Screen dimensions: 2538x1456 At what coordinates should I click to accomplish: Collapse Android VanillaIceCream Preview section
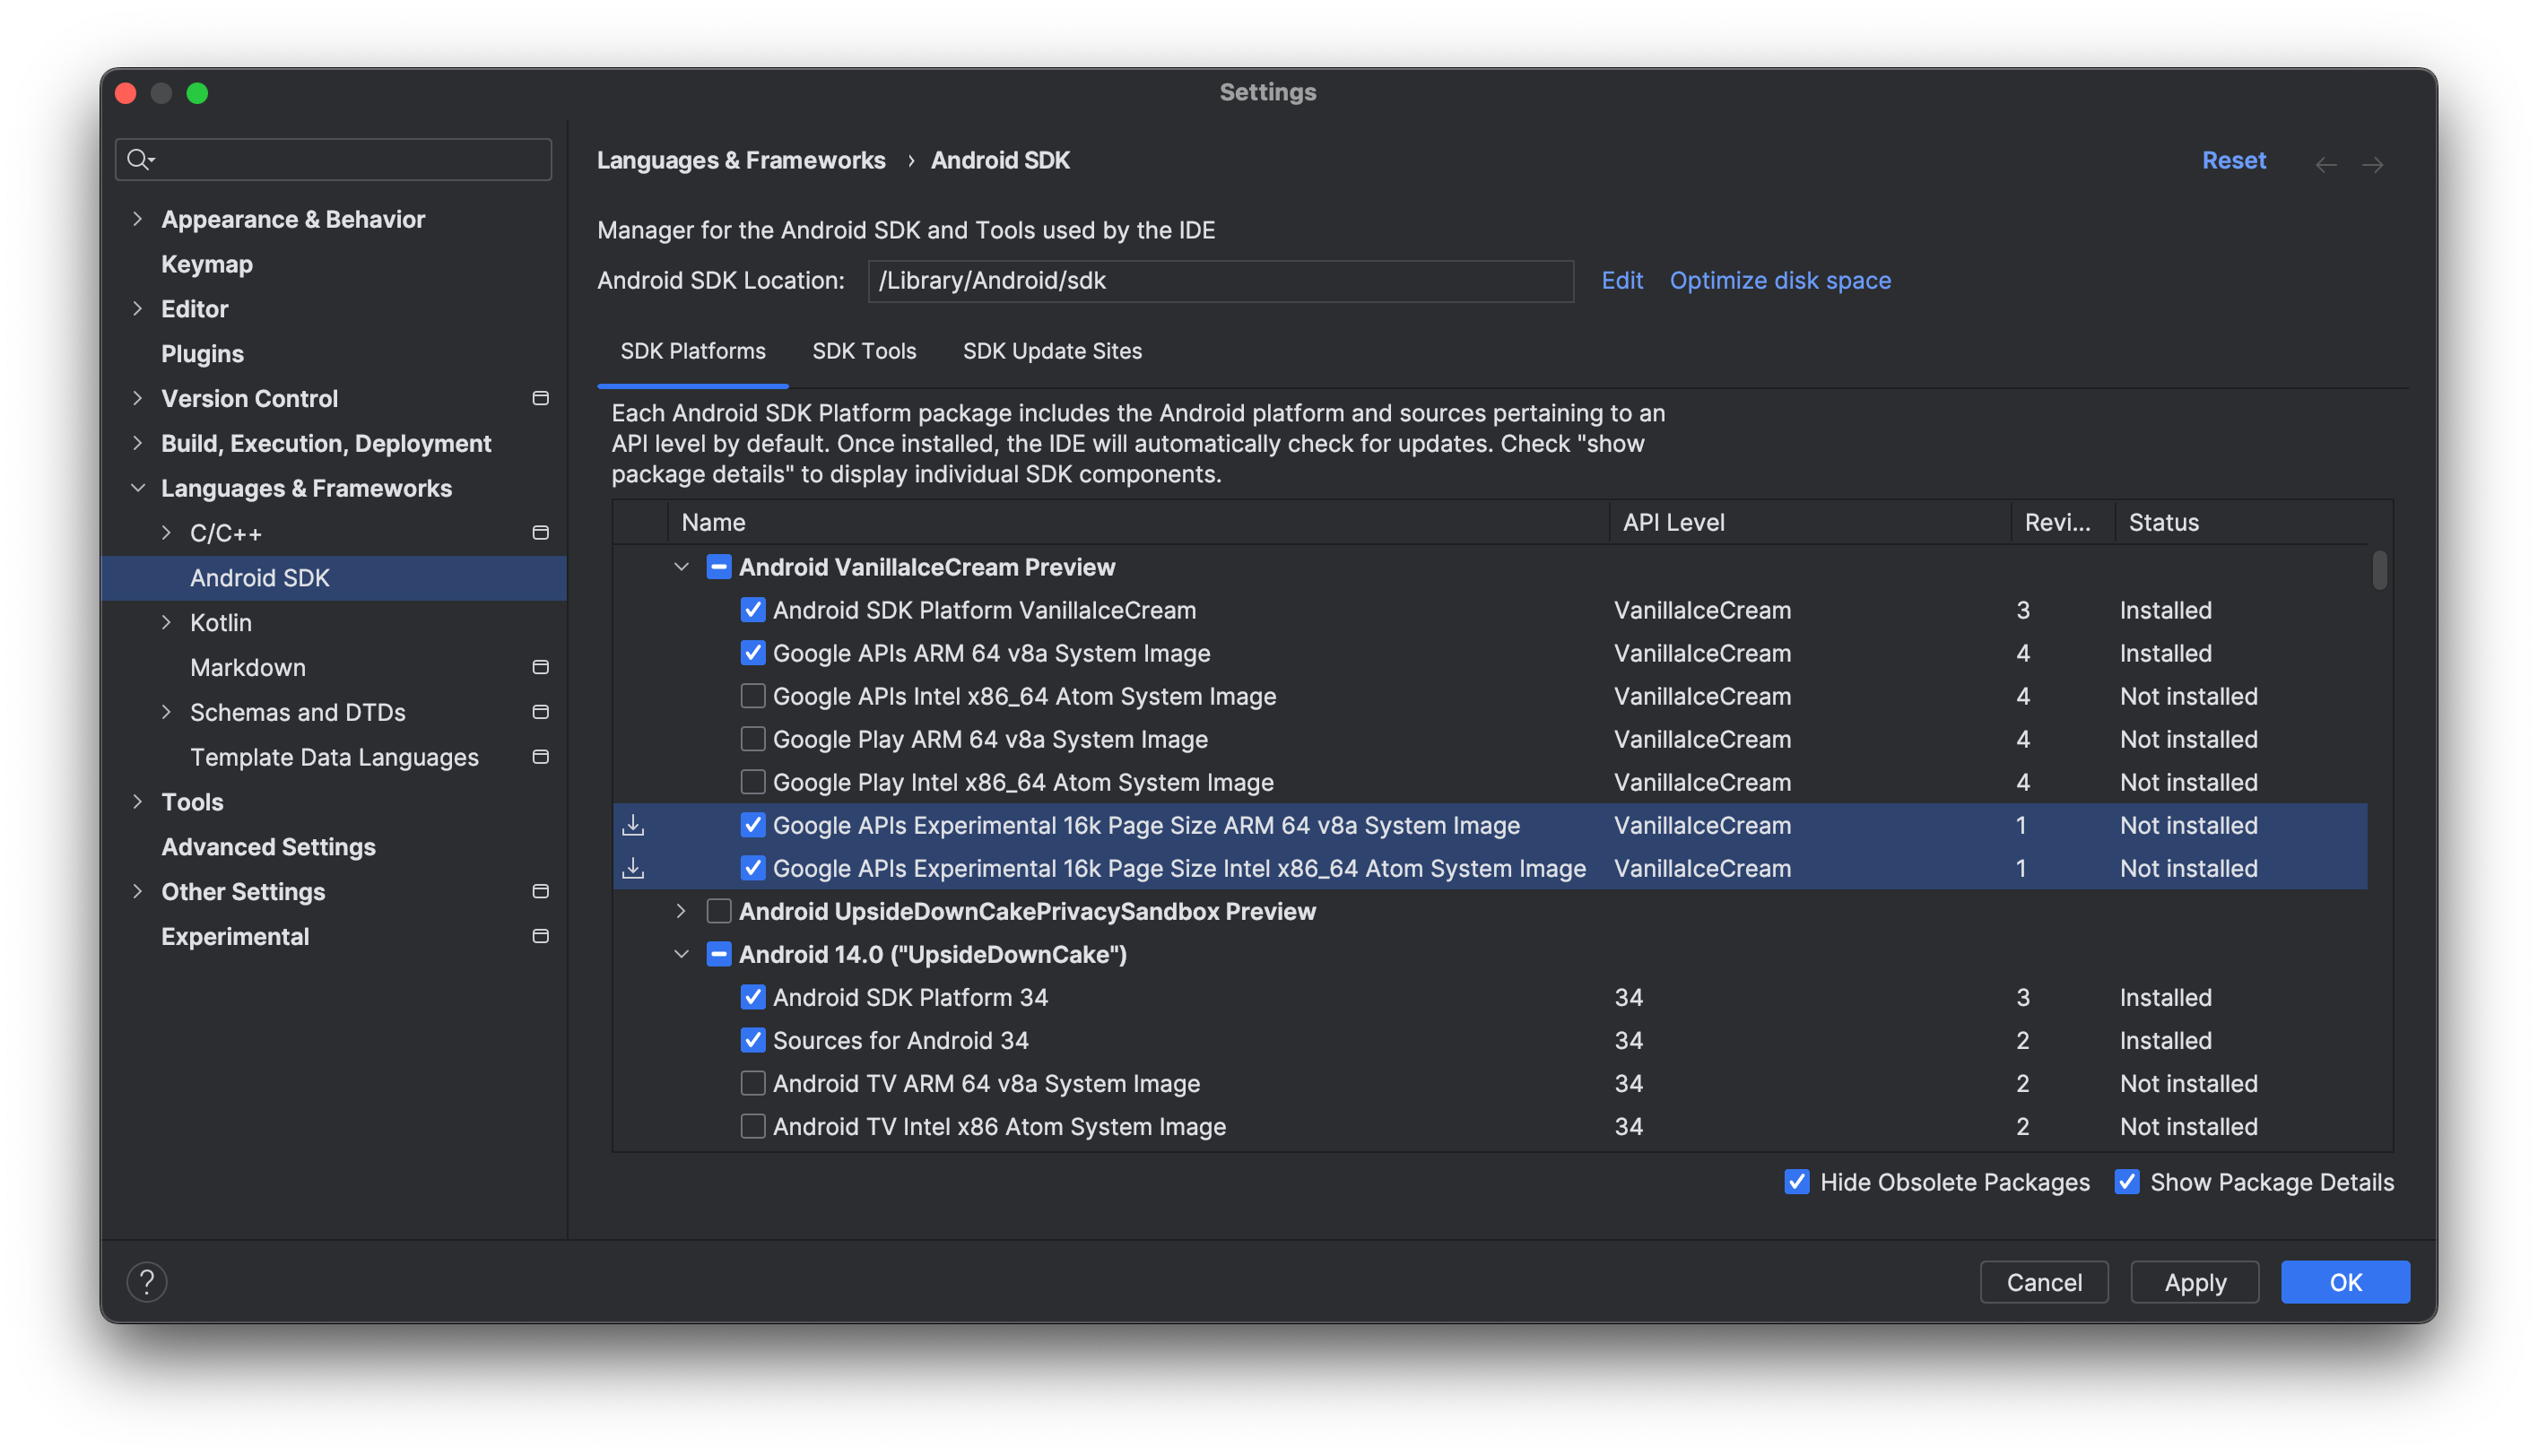click(680, 566)
